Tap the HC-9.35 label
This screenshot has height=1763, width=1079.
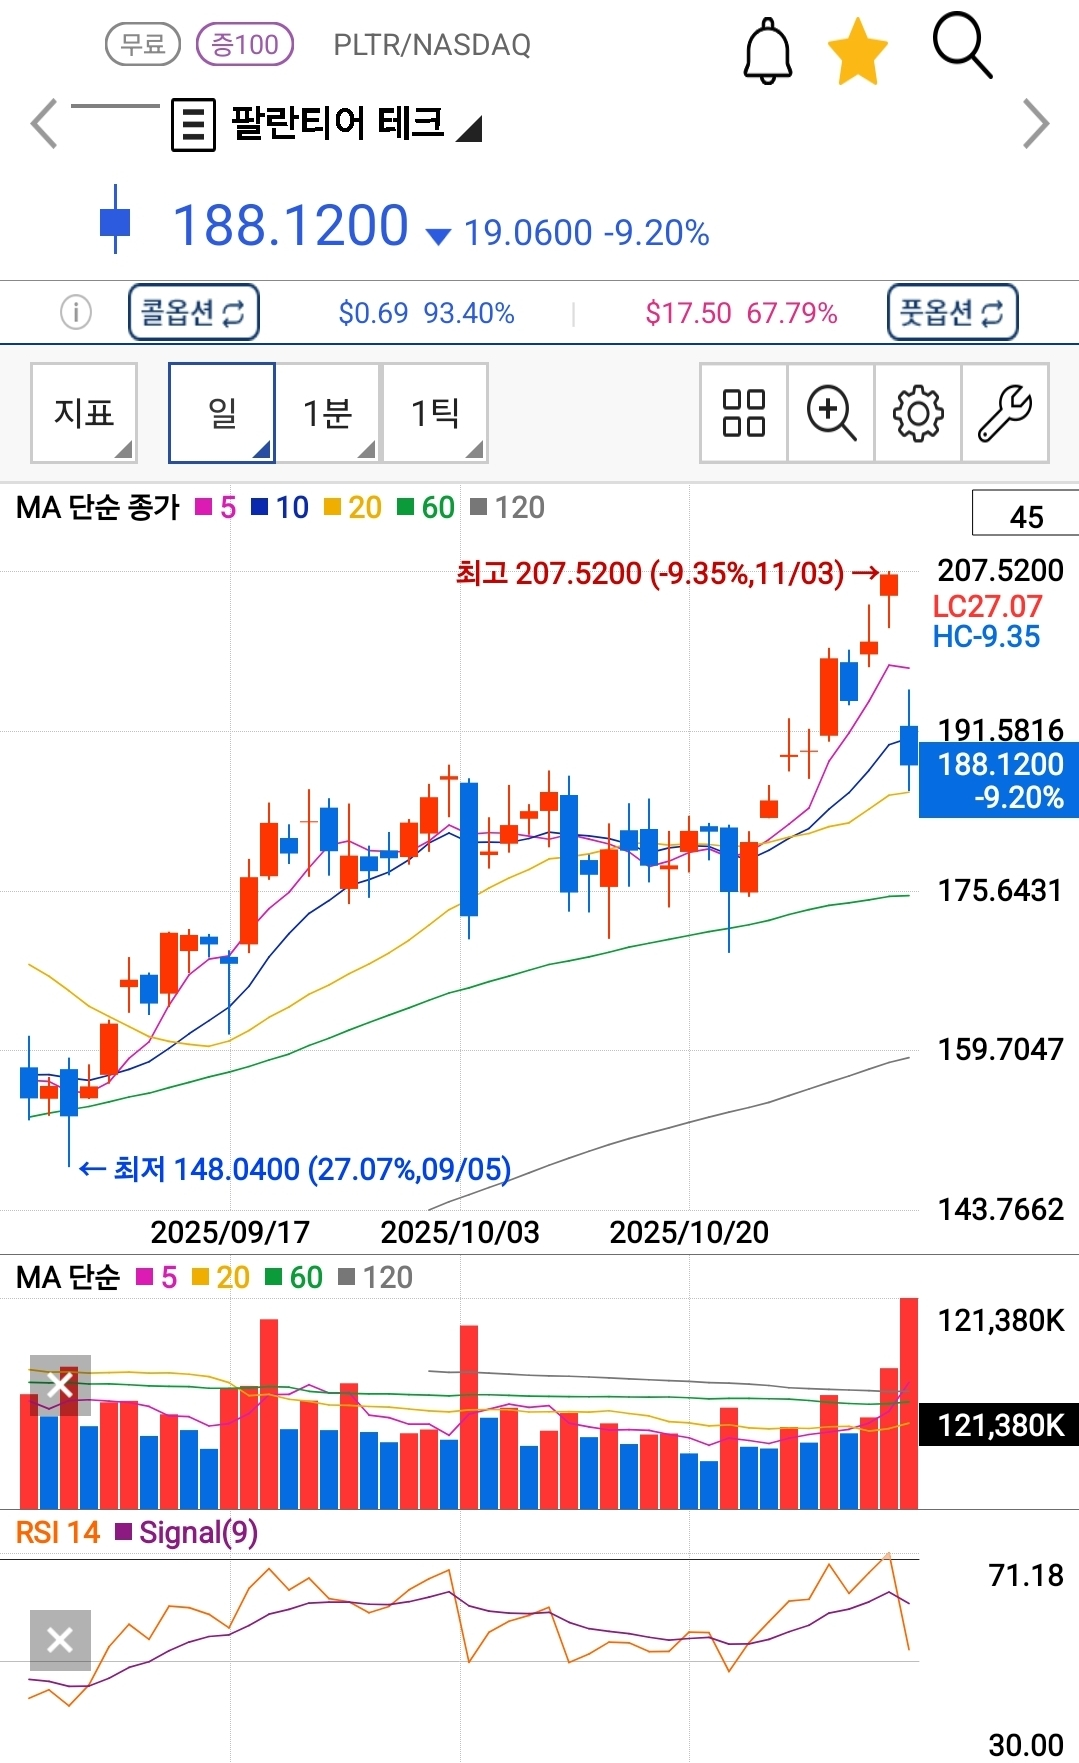pyautogui.click(x=986, y=636)
